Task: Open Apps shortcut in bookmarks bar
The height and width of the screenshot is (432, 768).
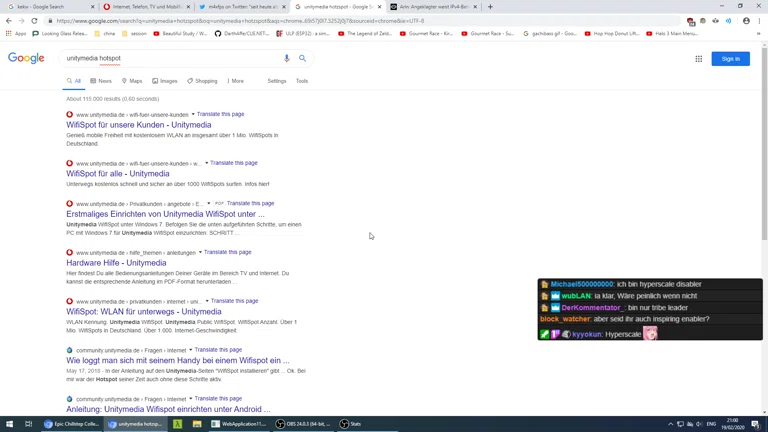Action: (x=16, y=34)
